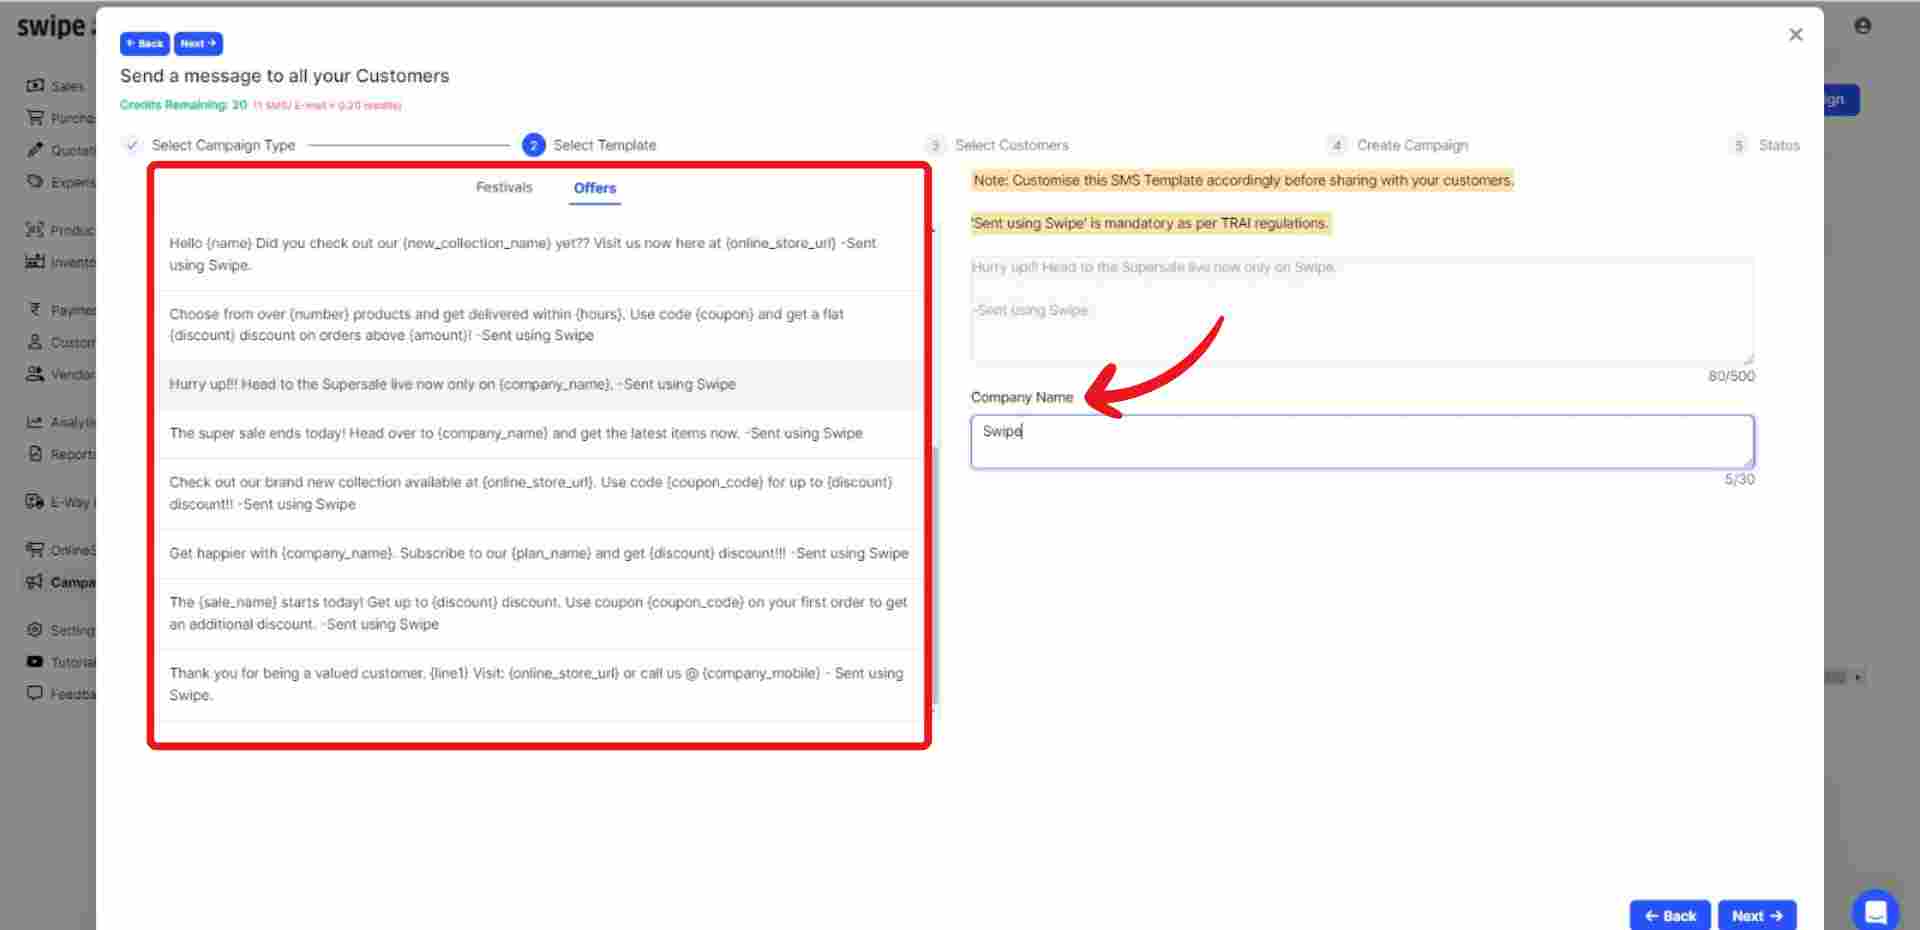Screen dimensions: 1920x930
Task: Switch to the Festivals tab
Action: point(504,187)
